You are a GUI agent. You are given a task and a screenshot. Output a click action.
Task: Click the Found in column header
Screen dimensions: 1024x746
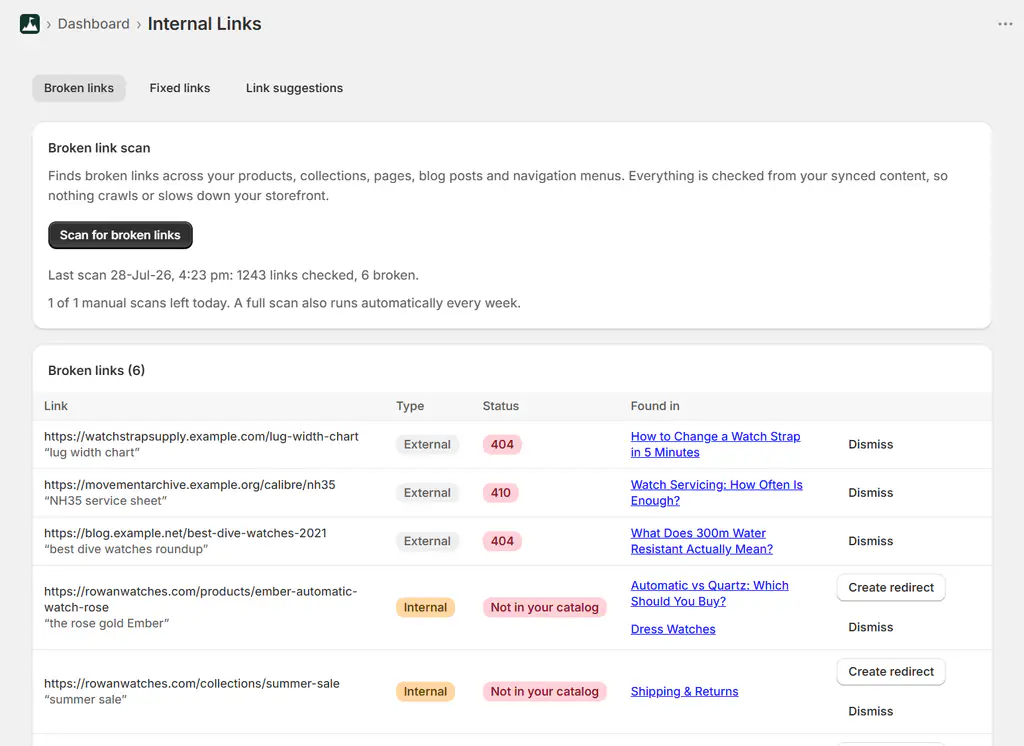tap(655, 406)
